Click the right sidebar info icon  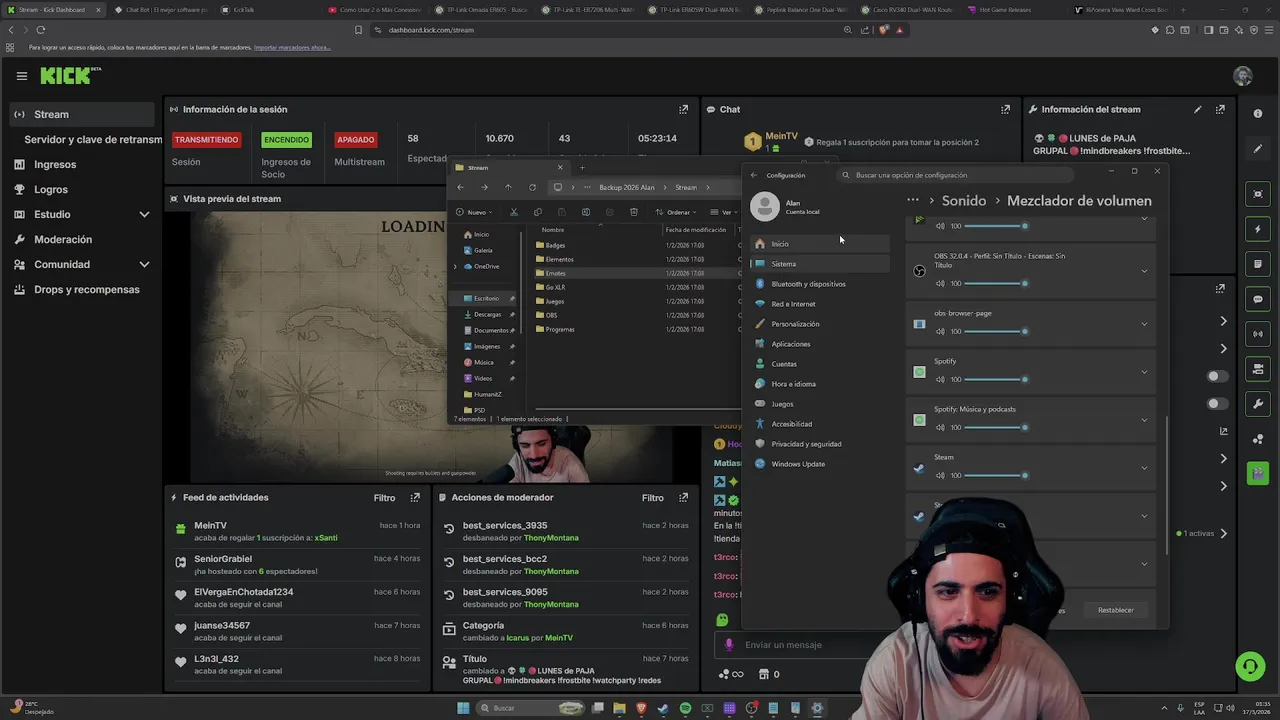[x=1258, y=114]
